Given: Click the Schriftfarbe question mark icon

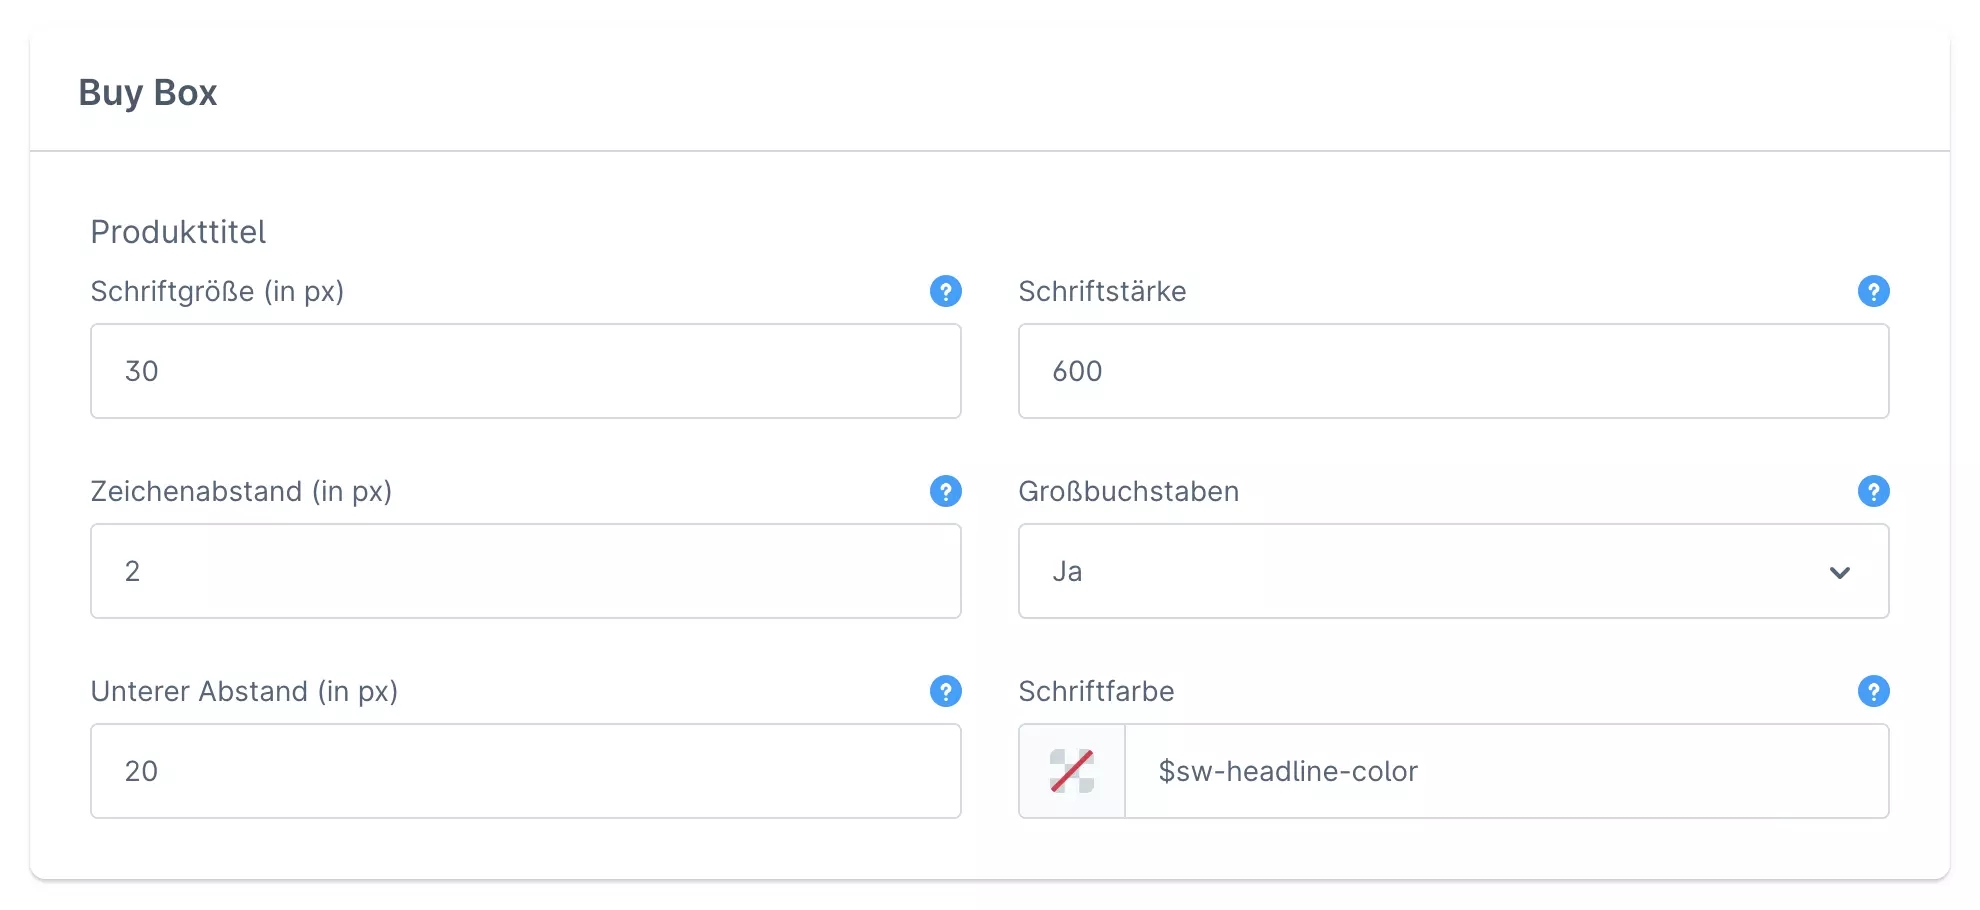Looking at the screenshot, I should coord(1873,691).
